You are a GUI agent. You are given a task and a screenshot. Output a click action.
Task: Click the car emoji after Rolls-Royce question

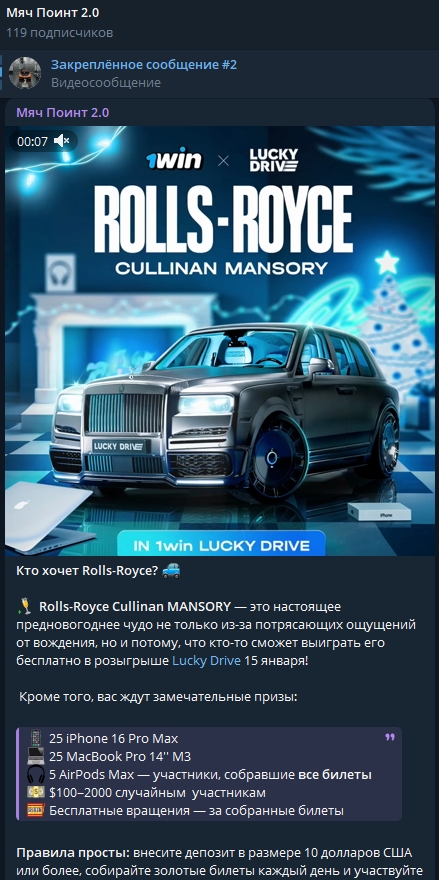tap(171, 571)
